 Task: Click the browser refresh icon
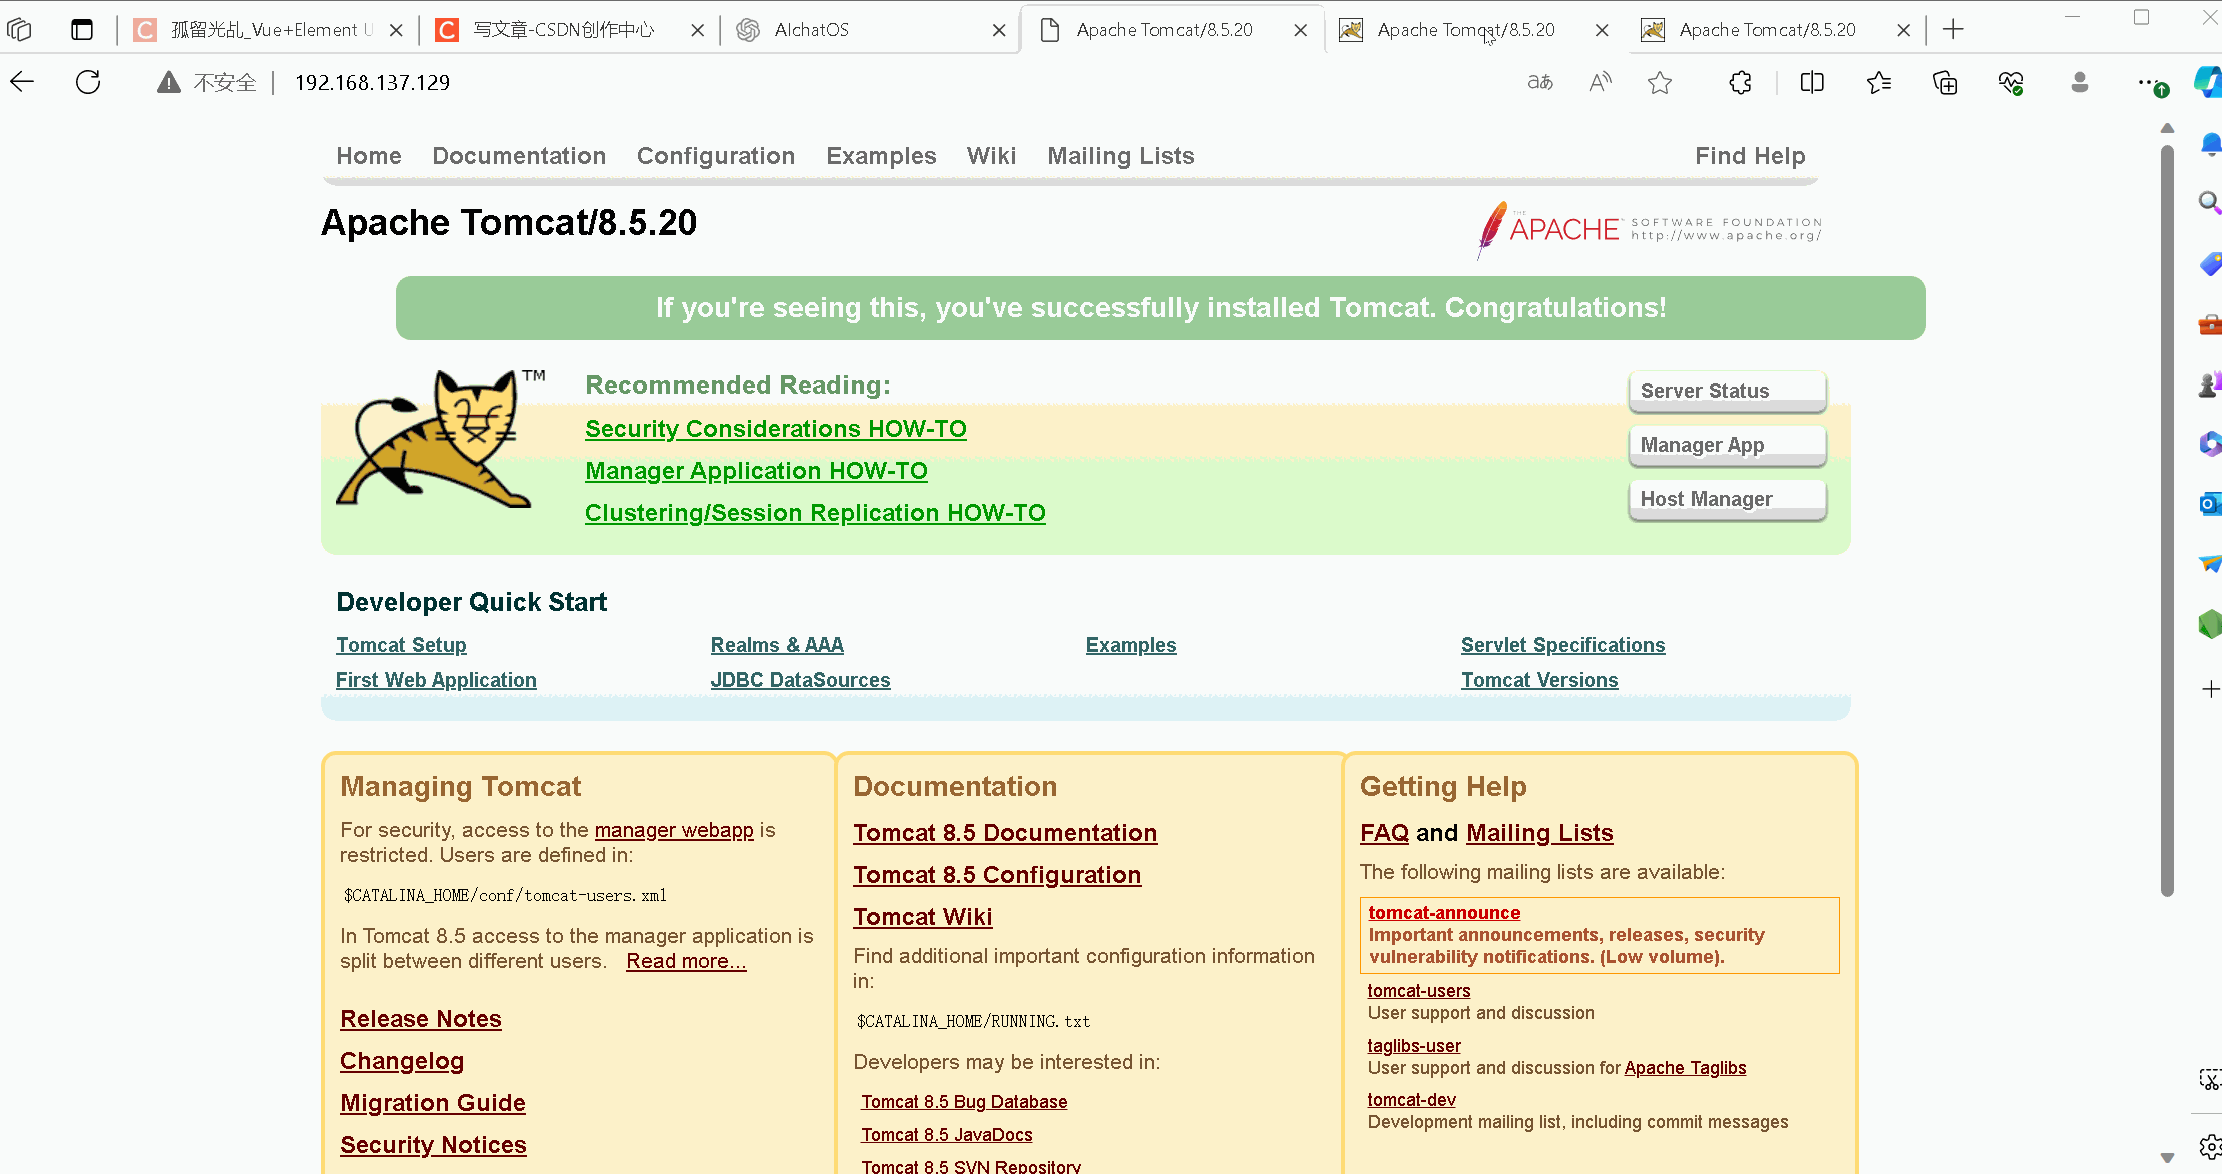(x=87, y=82)
